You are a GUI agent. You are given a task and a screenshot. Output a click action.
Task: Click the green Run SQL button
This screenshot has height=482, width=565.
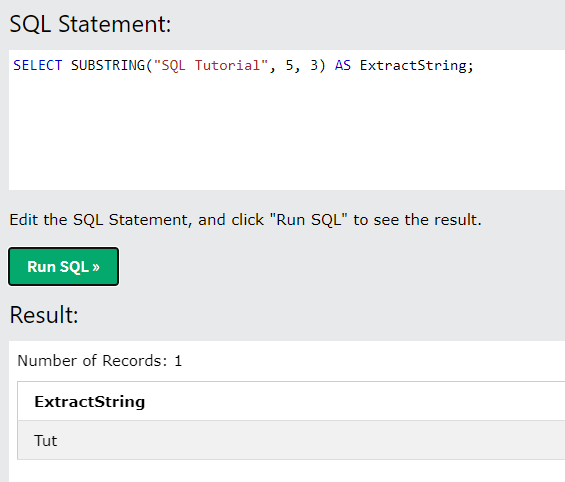pyautogui.click(x=63, y=267)
